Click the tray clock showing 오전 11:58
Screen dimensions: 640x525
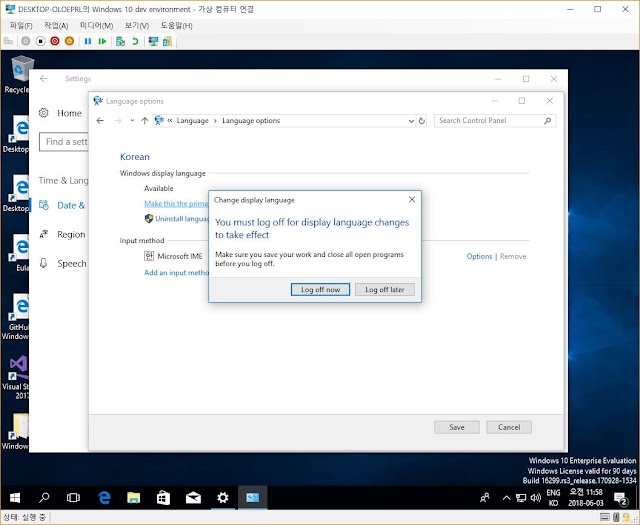[586, 498]
